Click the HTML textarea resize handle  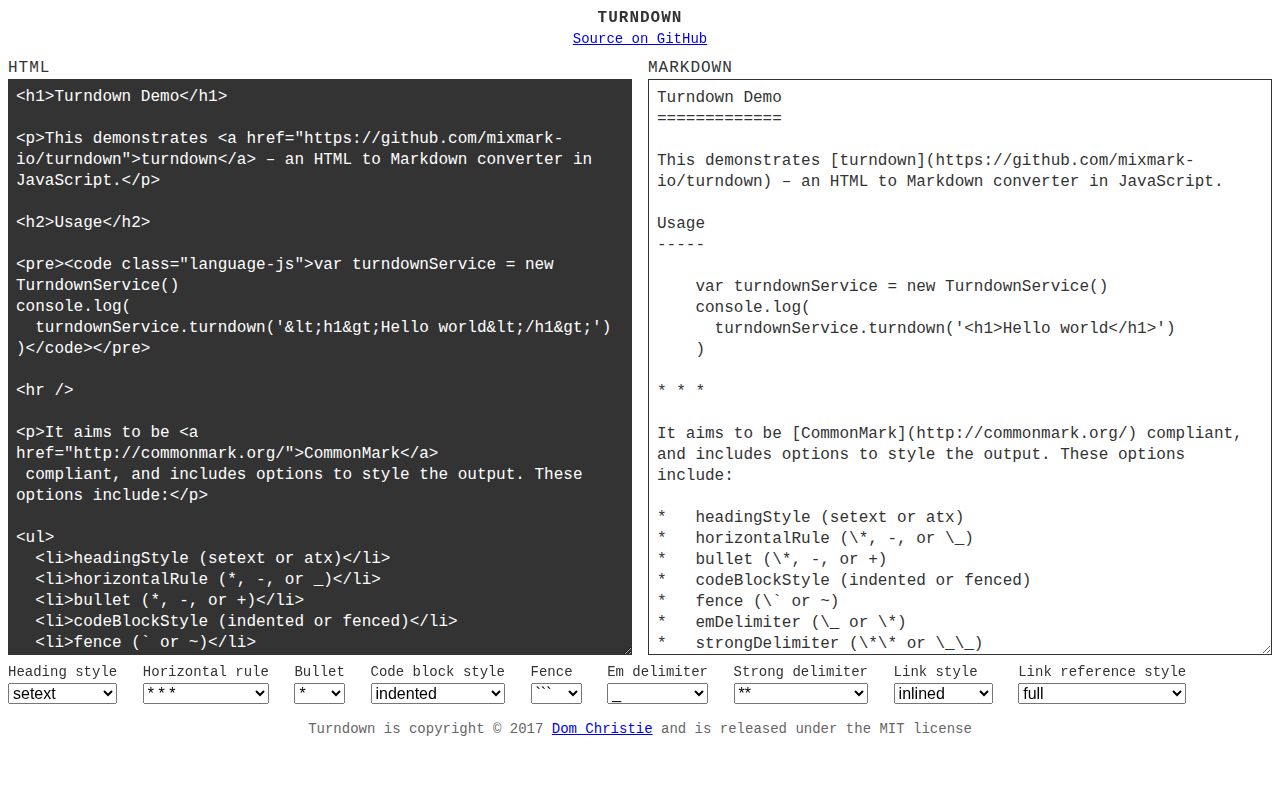(x=625, y=648)
